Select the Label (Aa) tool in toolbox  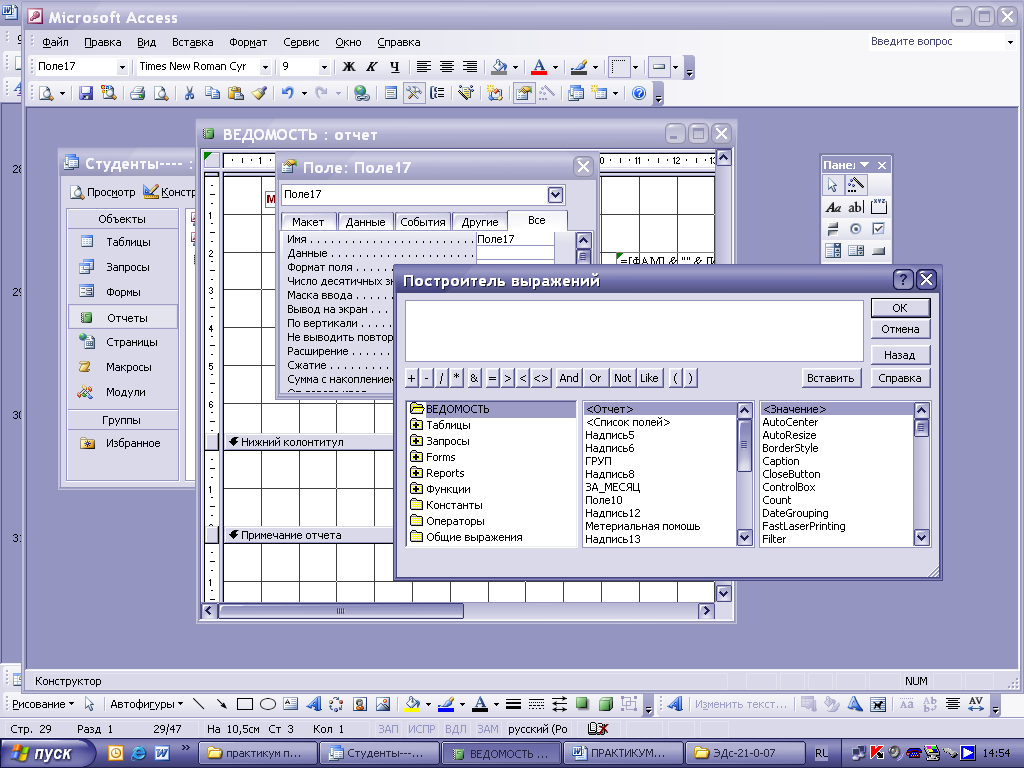point(833,208)
